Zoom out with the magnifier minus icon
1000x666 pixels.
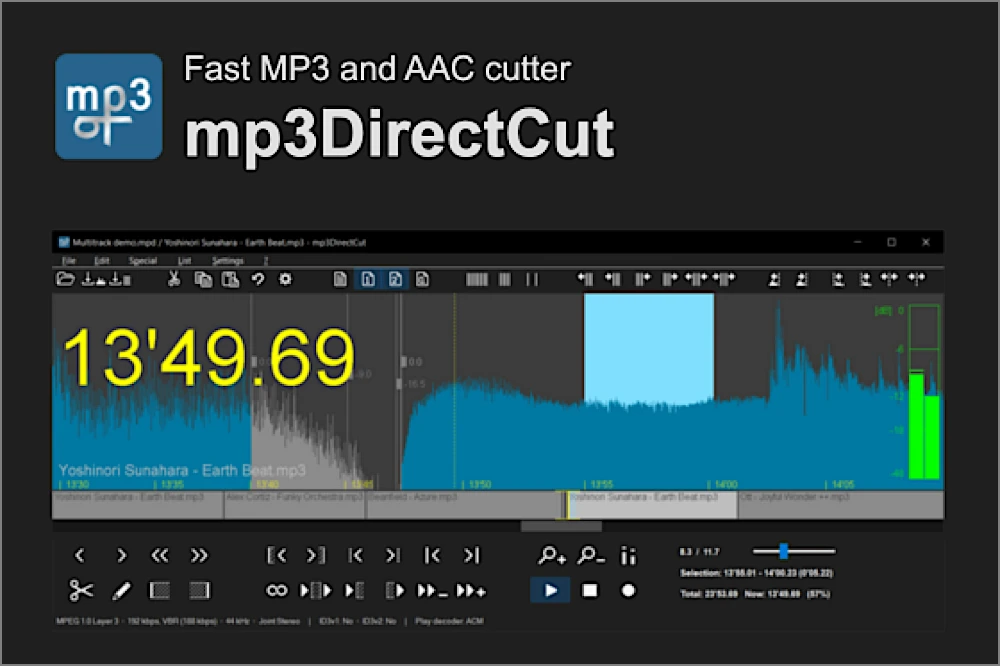point(591,556)
